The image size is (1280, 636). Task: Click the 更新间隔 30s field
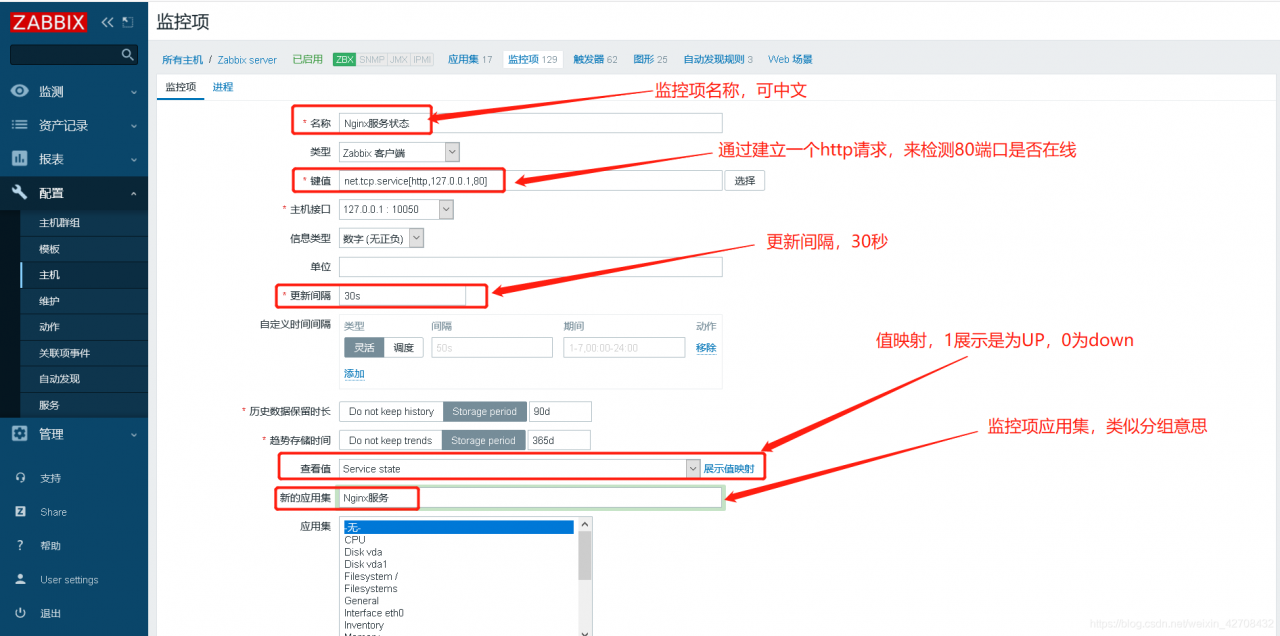pyautogui.click(x=402, y=296)
